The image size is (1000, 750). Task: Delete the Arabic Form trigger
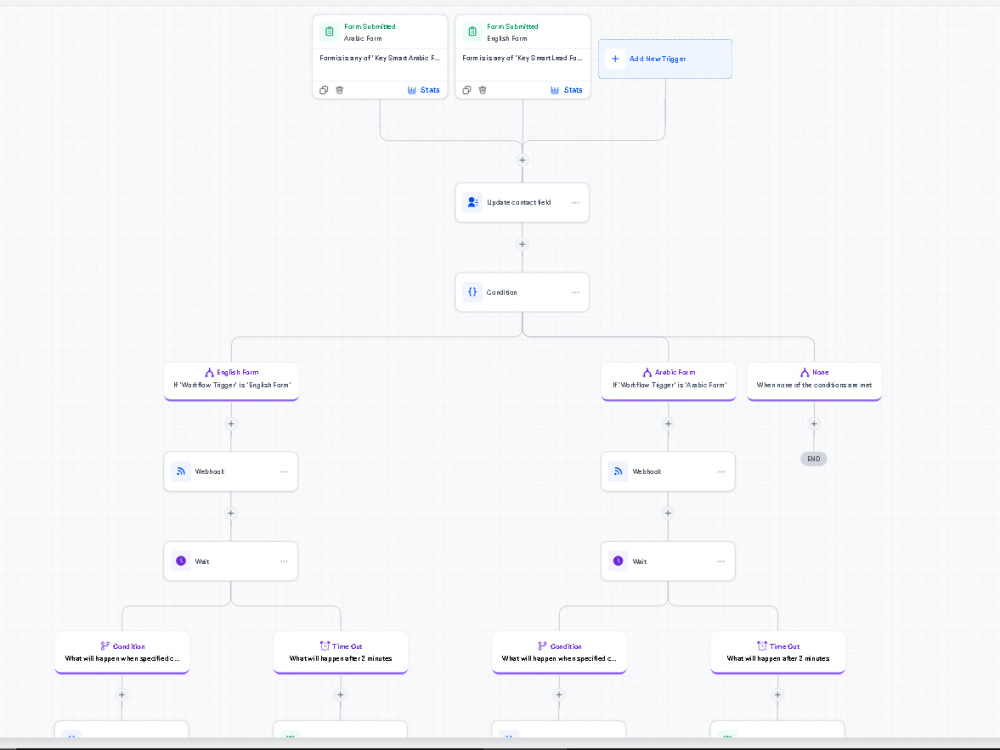[x=339, y=90]
